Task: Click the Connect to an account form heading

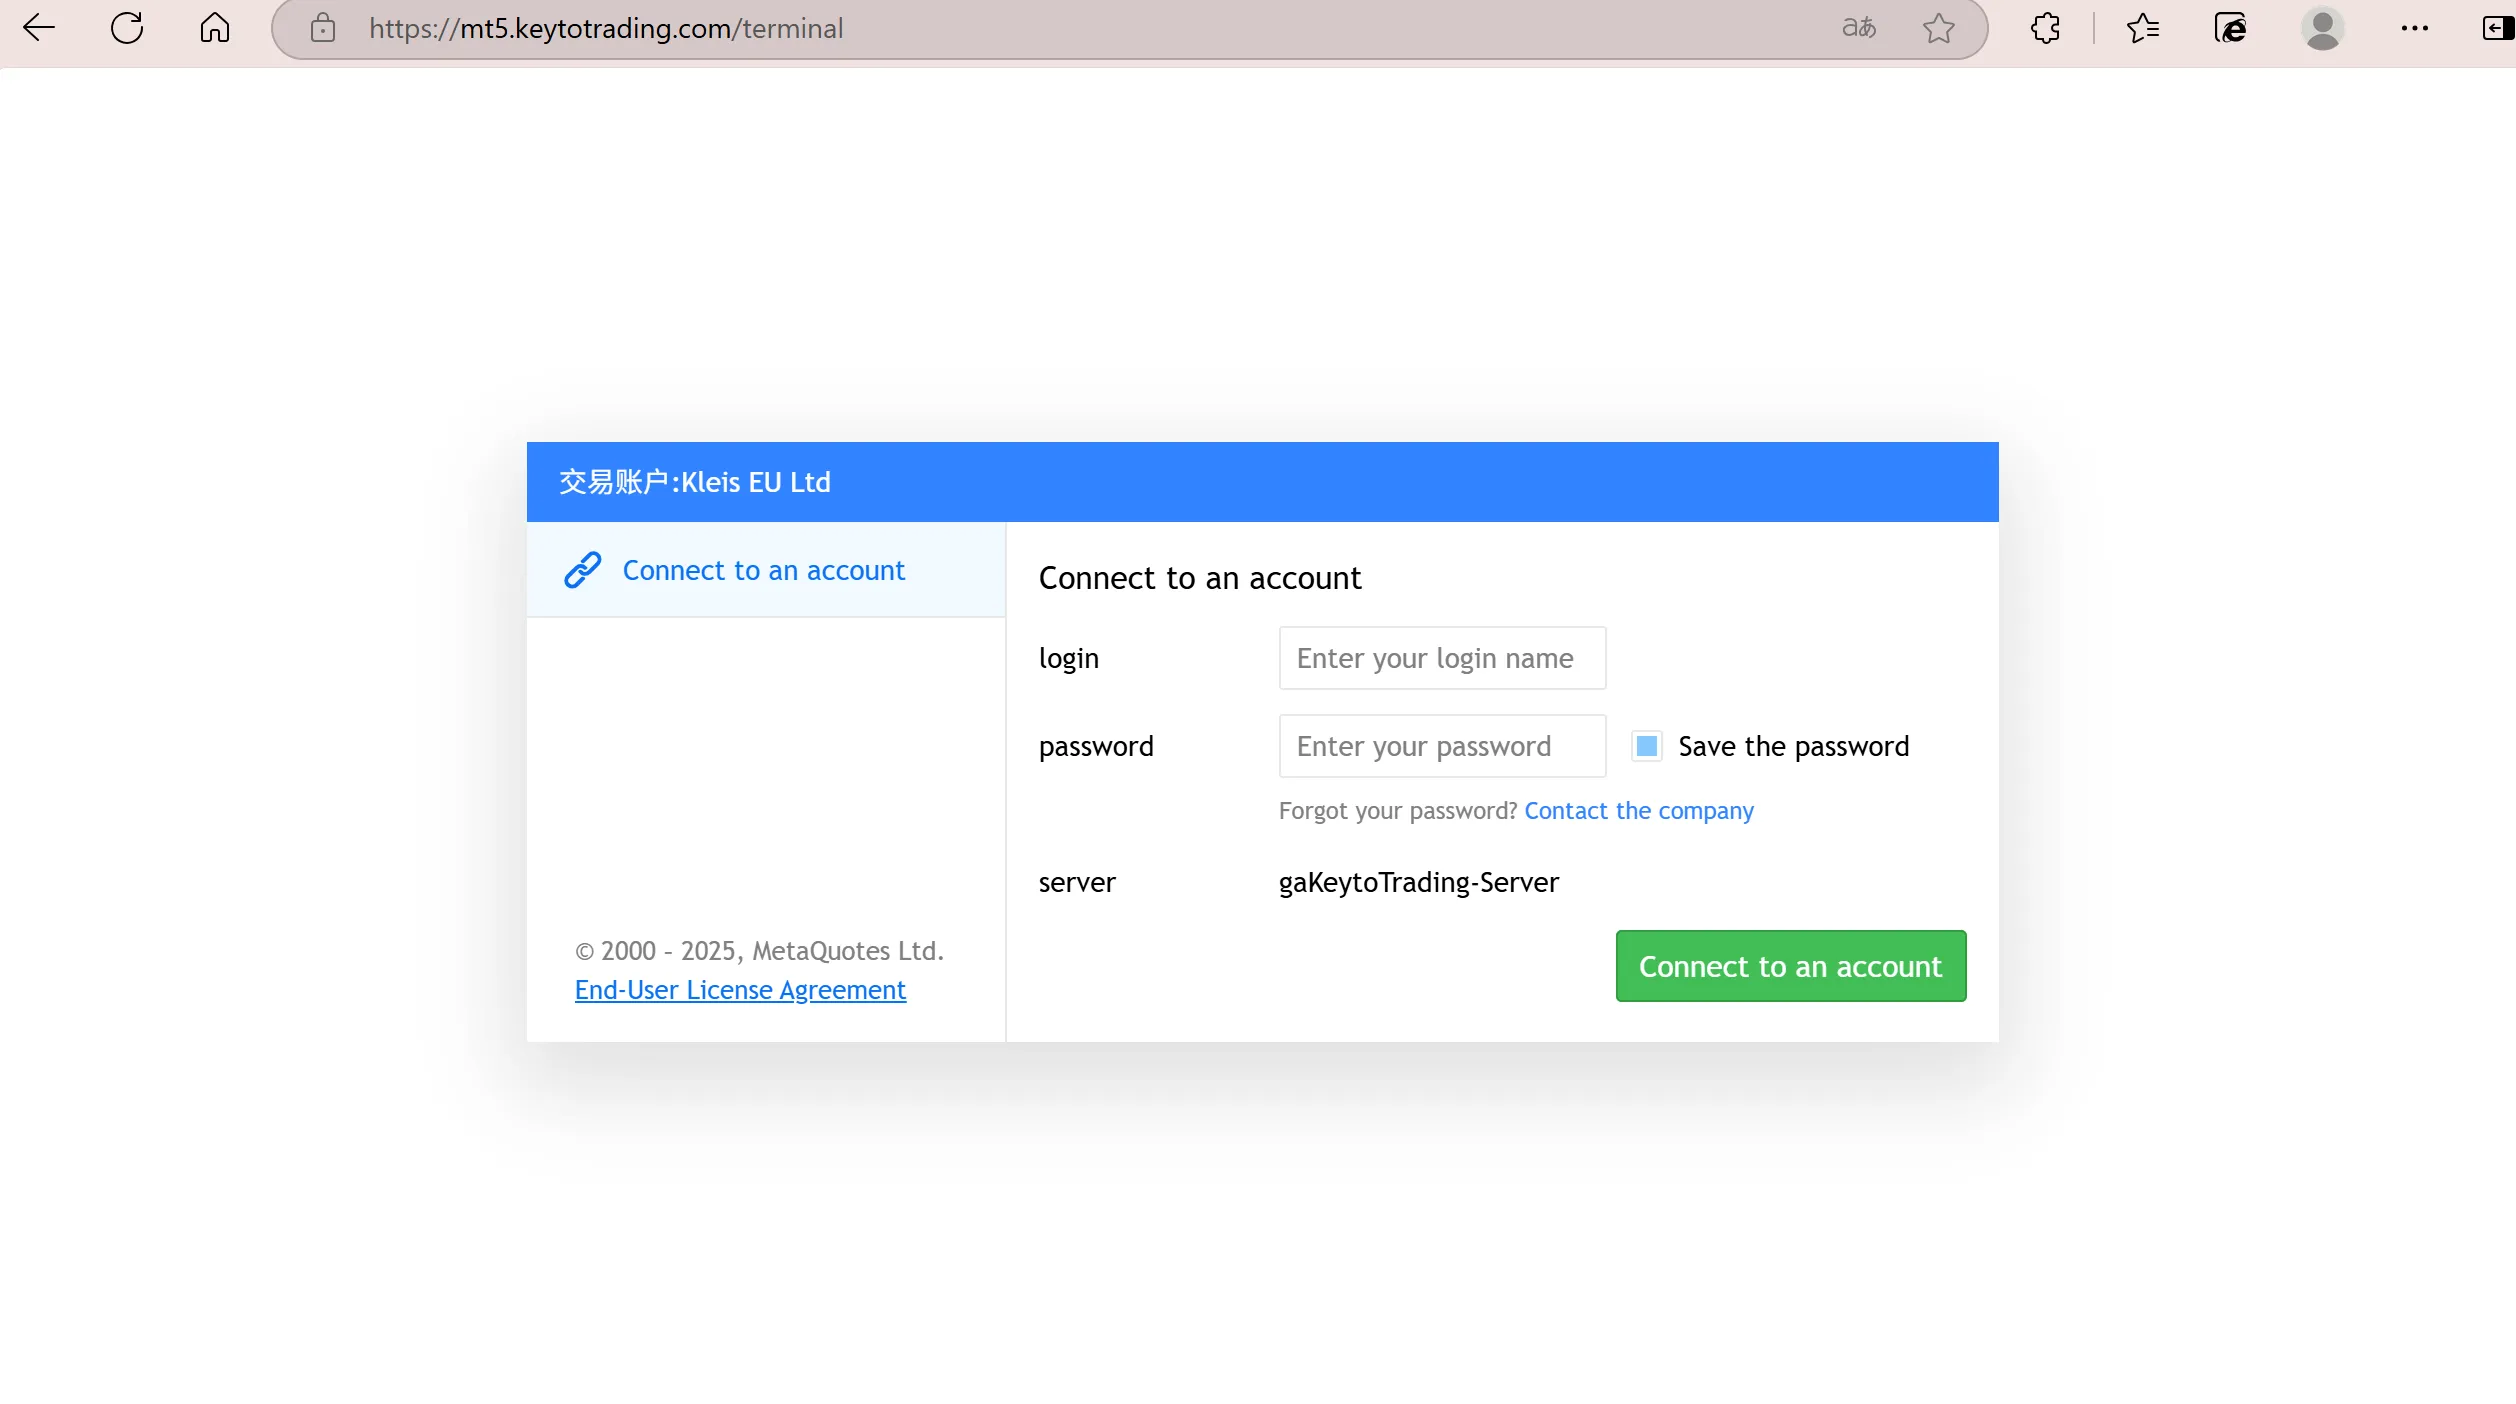Action: point(1199,578)
